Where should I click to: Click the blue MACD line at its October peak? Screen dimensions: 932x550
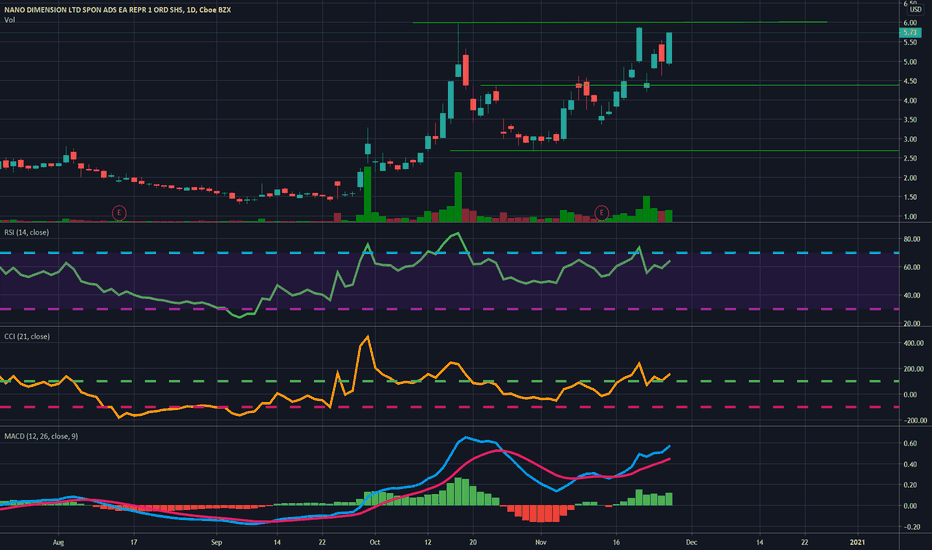(466, 437)
